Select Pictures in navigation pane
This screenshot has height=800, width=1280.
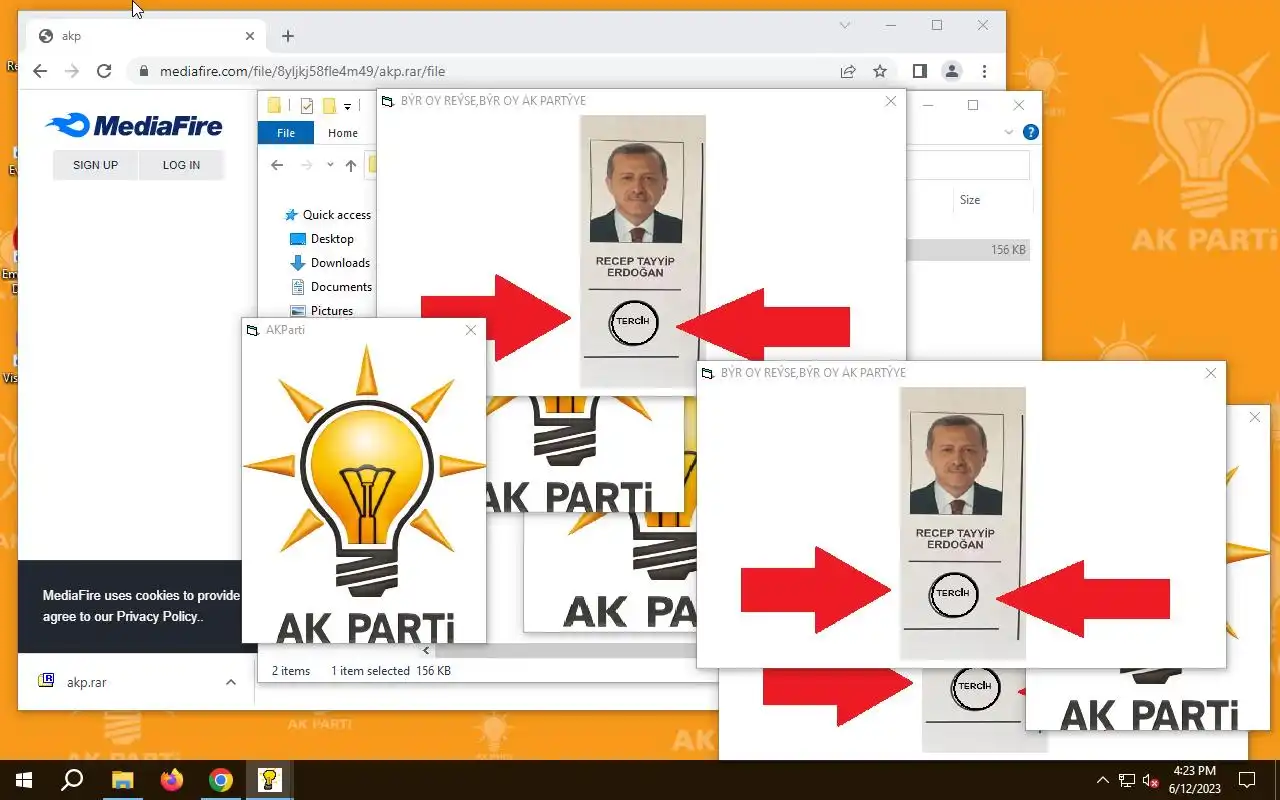322,311
